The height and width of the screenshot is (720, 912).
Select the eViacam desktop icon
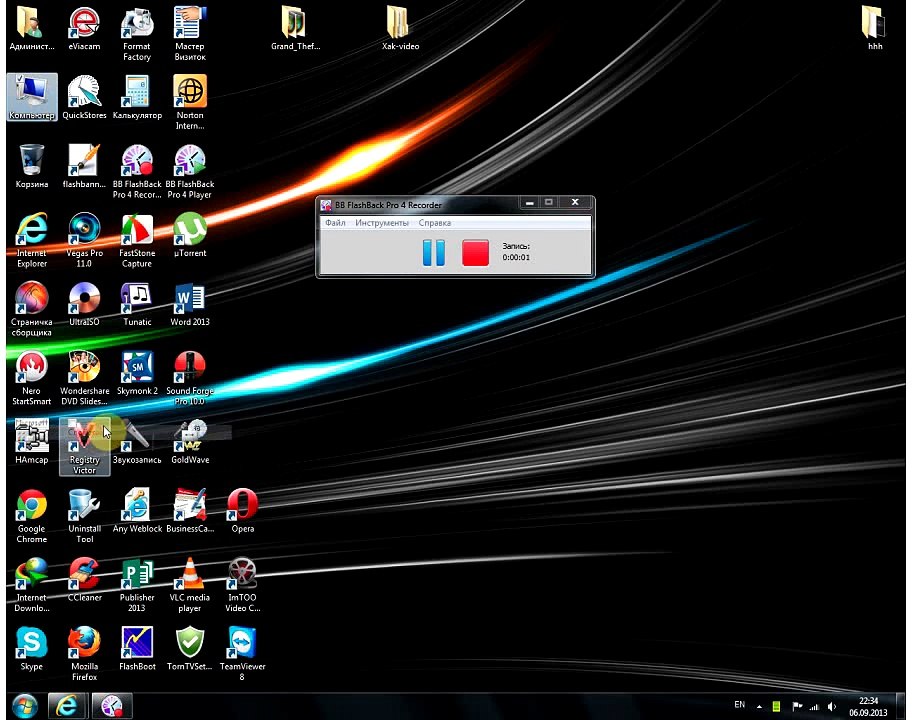click(x=84, y=29)
